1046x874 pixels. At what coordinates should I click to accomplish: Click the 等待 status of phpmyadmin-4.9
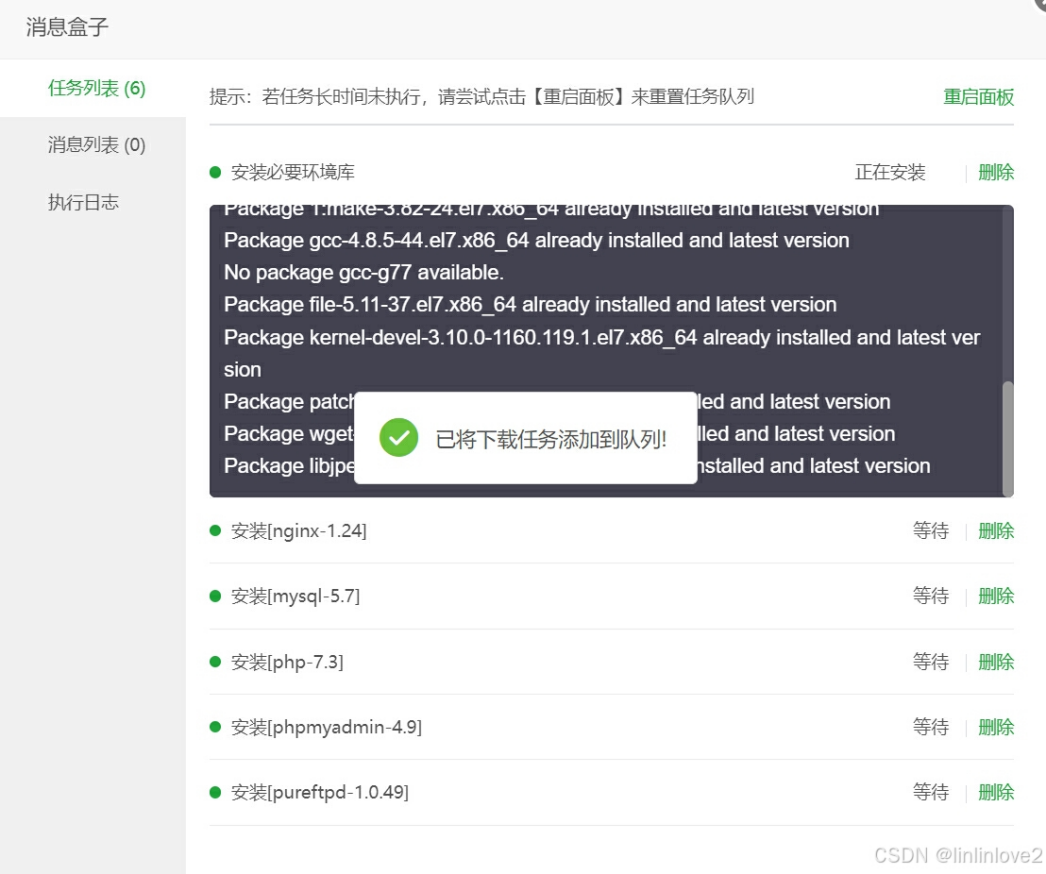click(931, 727)
